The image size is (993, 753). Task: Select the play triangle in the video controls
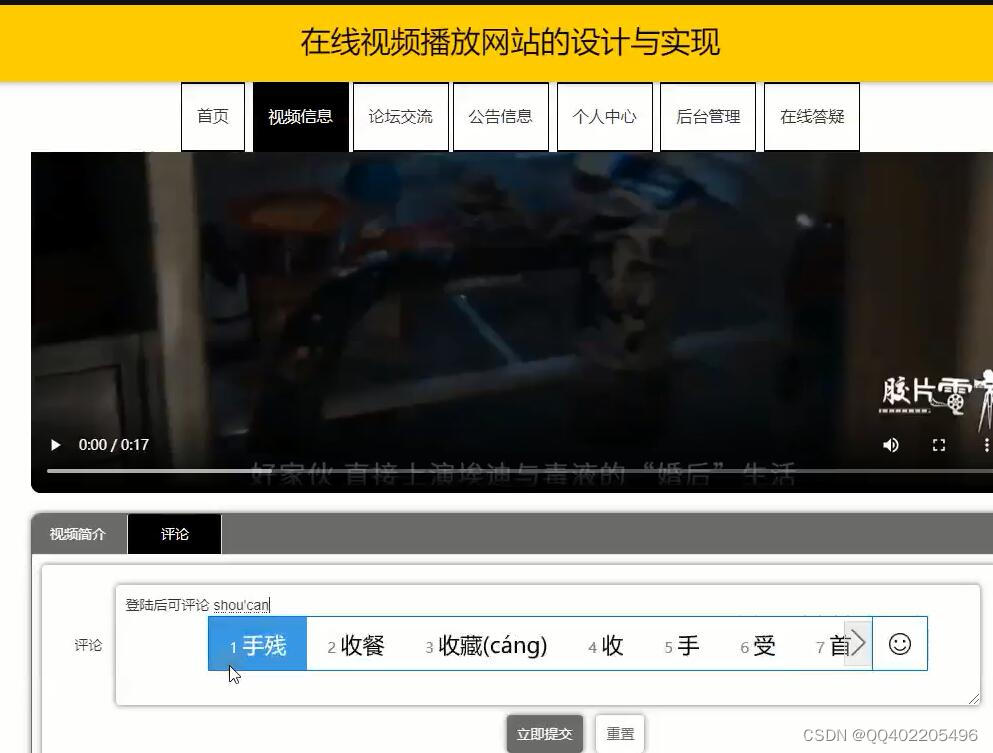click(x=55, y=444)
